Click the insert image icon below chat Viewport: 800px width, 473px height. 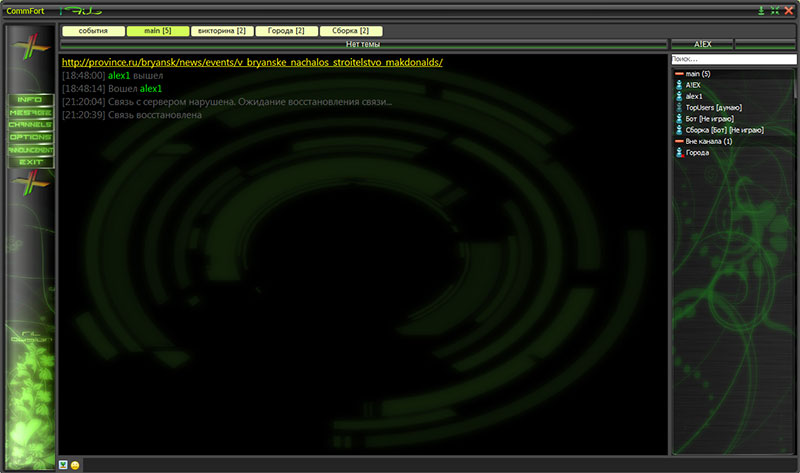pyautogui.click(x=64, y=465)
